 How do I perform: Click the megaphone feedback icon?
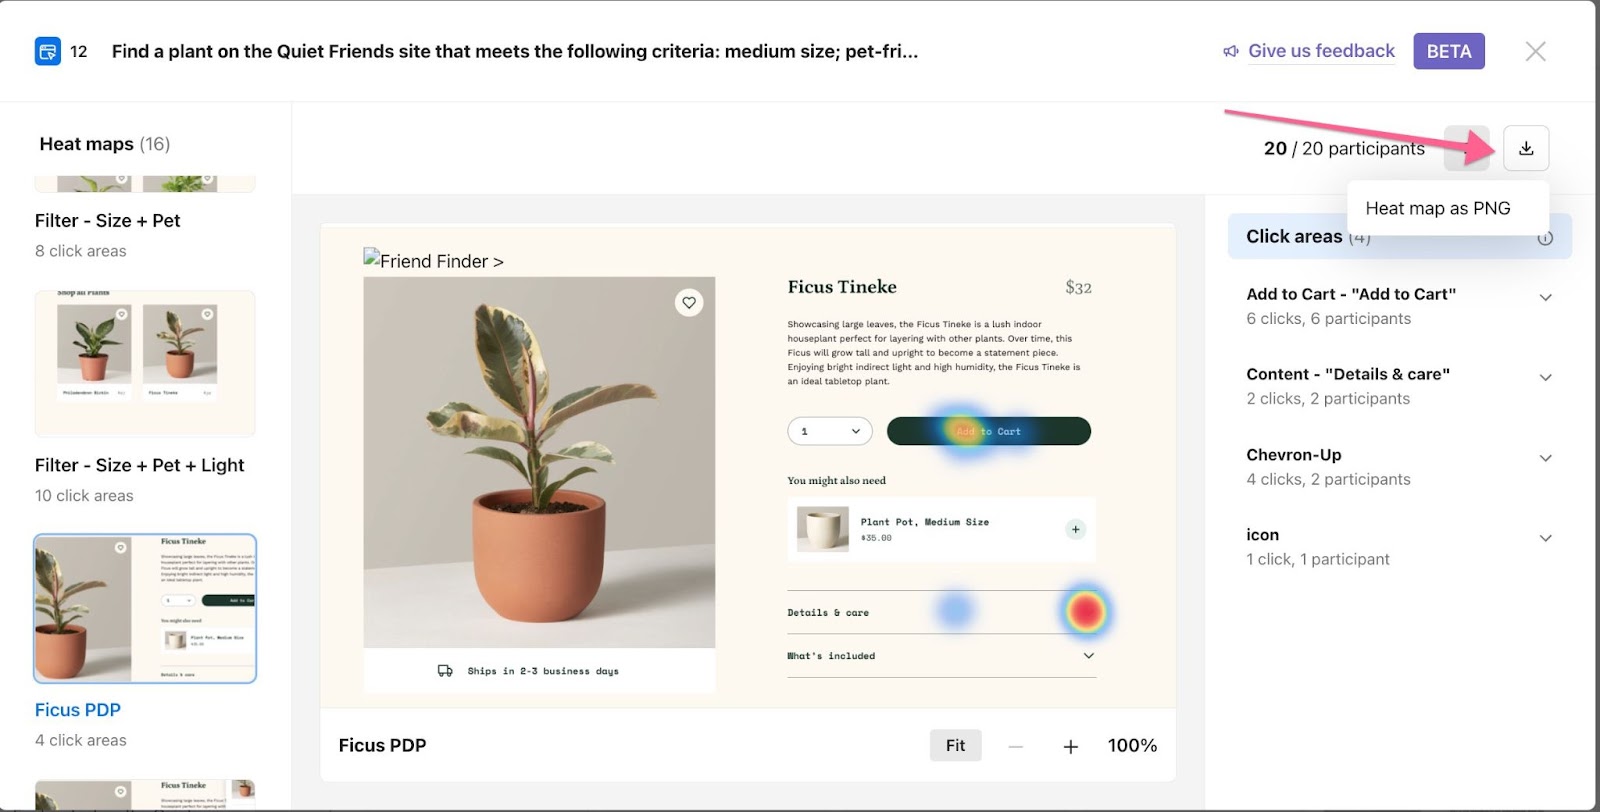click(1231, 51)
